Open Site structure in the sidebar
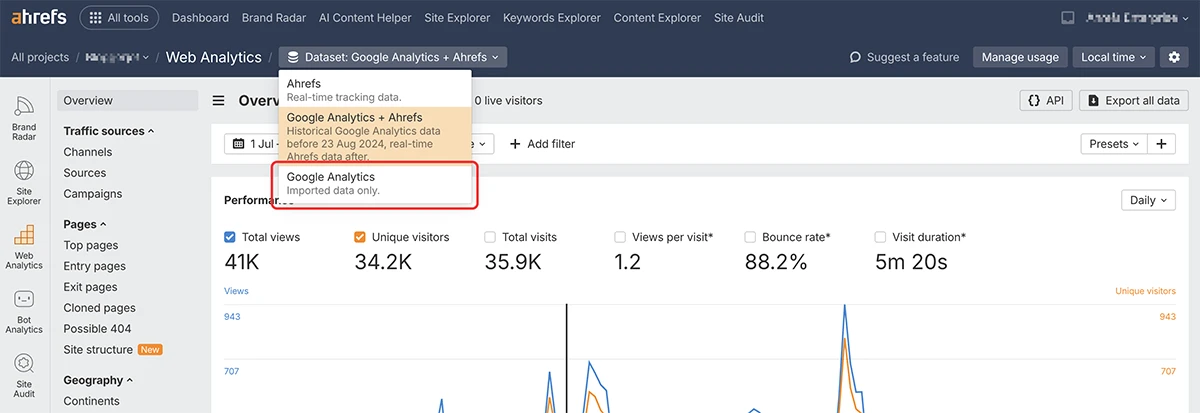Image resolution: width=1200 pixels, height=413 pixels. (98, 349)
